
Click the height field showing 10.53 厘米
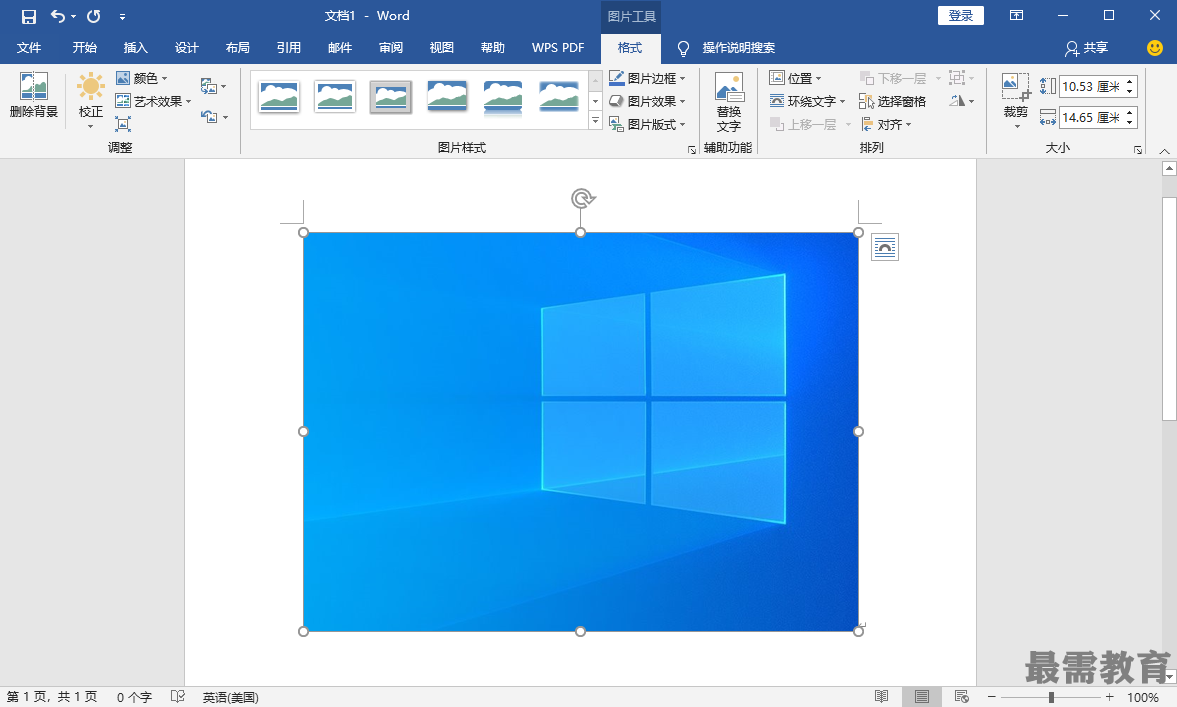coord(1091,86)
